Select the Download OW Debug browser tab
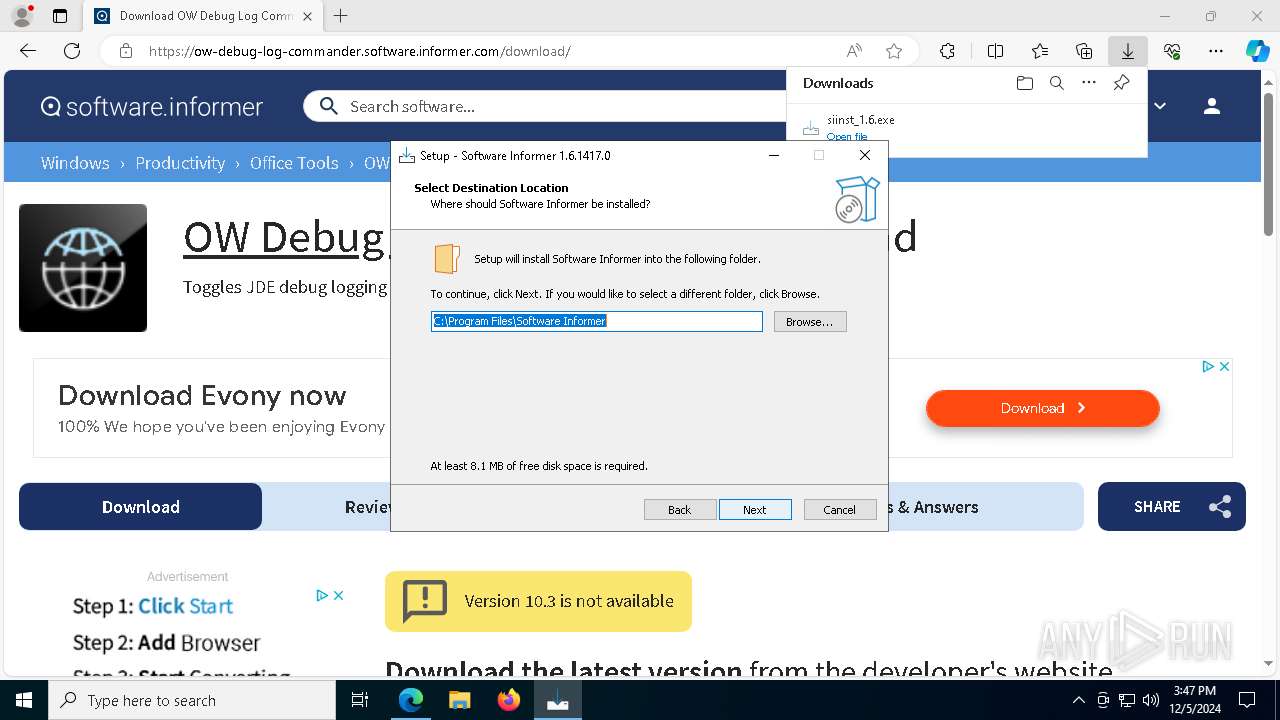 (204, 16)
